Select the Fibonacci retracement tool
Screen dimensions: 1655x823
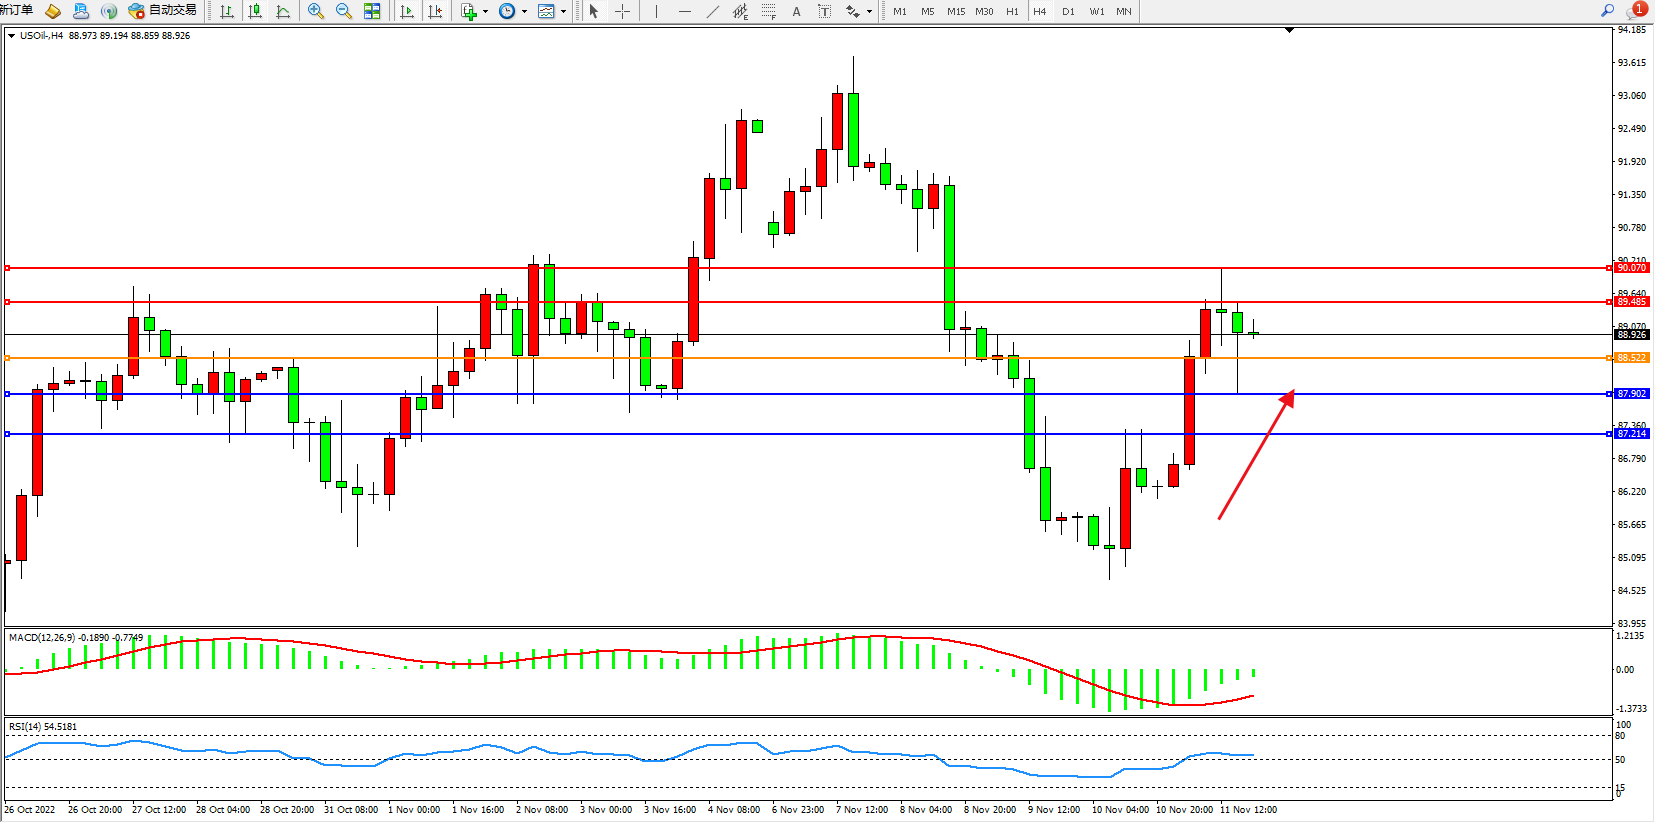point(768,11)
